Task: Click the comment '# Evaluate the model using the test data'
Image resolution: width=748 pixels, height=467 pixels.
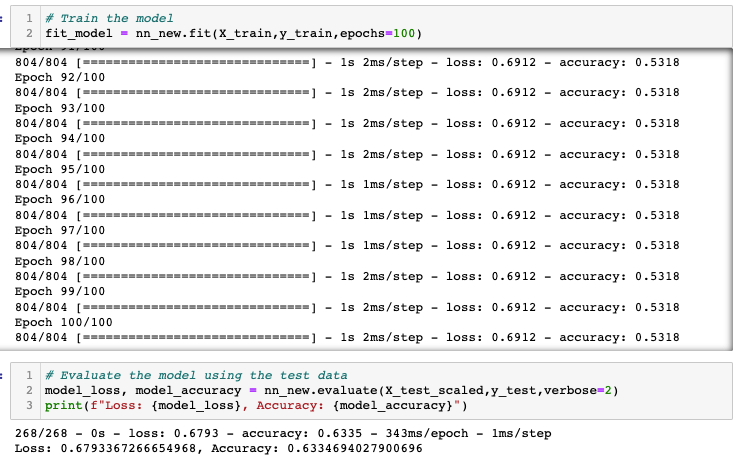Action: [196, 375]
